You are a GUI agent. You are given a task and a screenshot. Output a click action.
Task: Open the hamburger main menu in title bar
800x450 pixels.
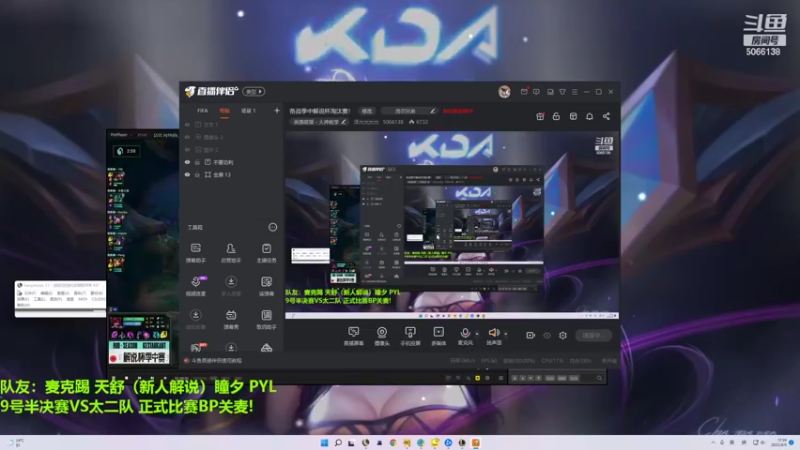(574, 92)
